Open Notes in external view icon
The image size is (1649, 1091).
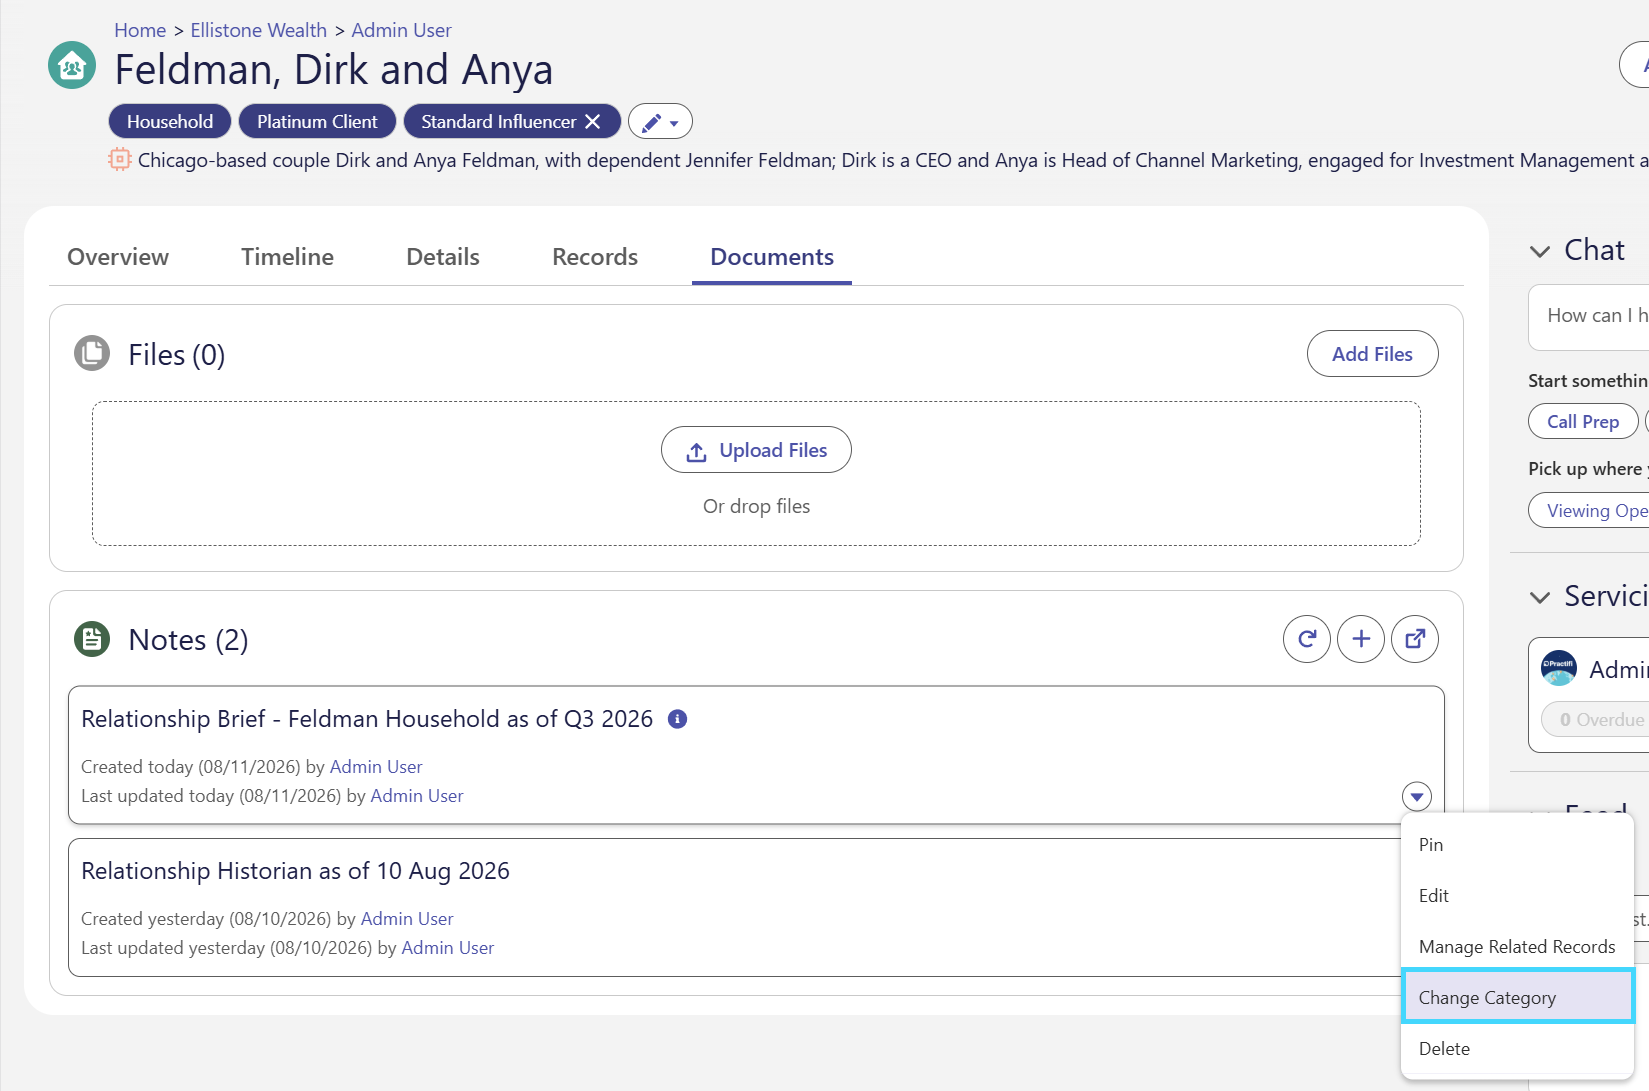click(x=1415, y=639)
